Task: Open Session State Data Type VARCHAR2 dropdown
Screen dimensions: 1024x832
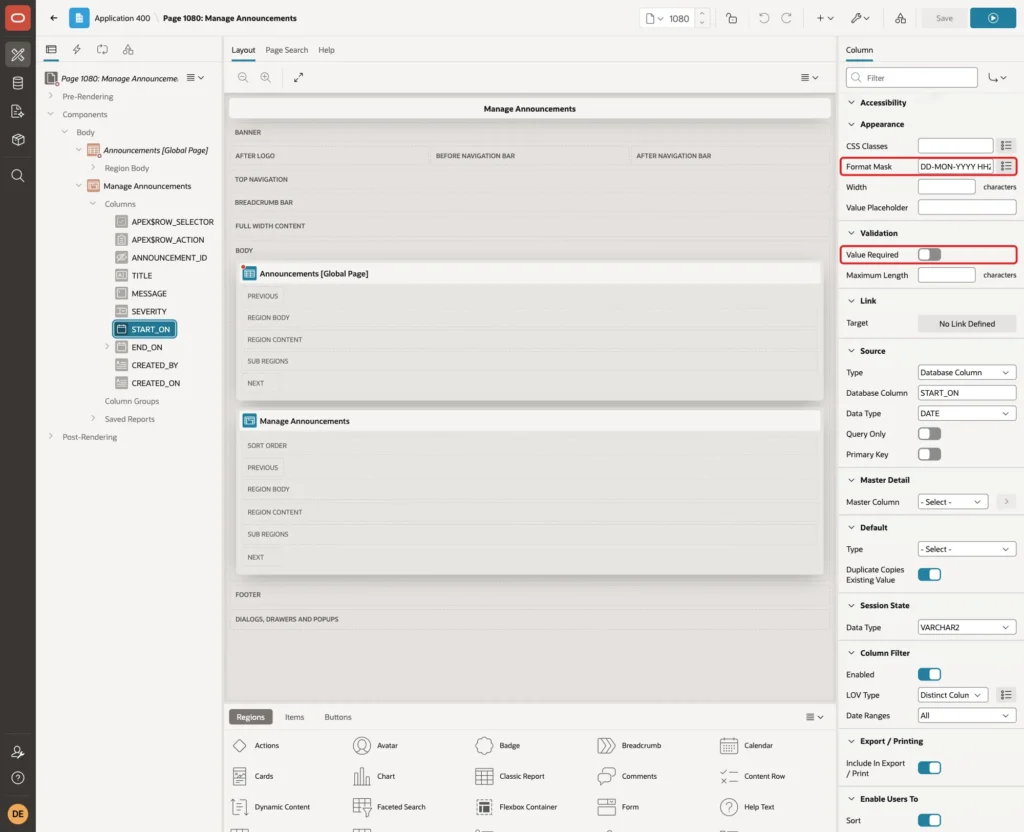Action: click(x=967, y=627)
